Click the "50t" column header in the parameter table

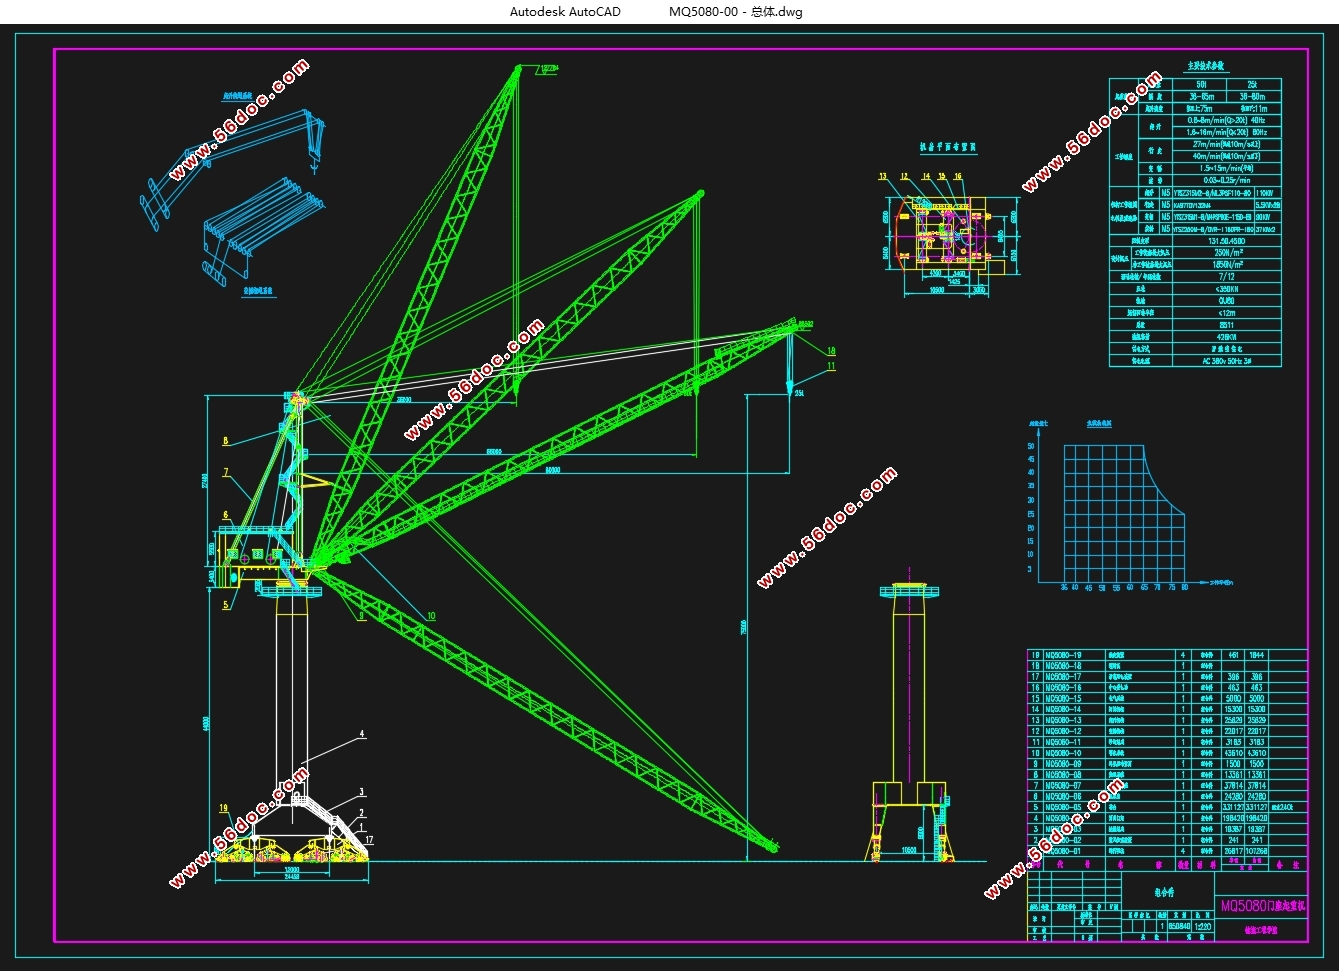1202,84
